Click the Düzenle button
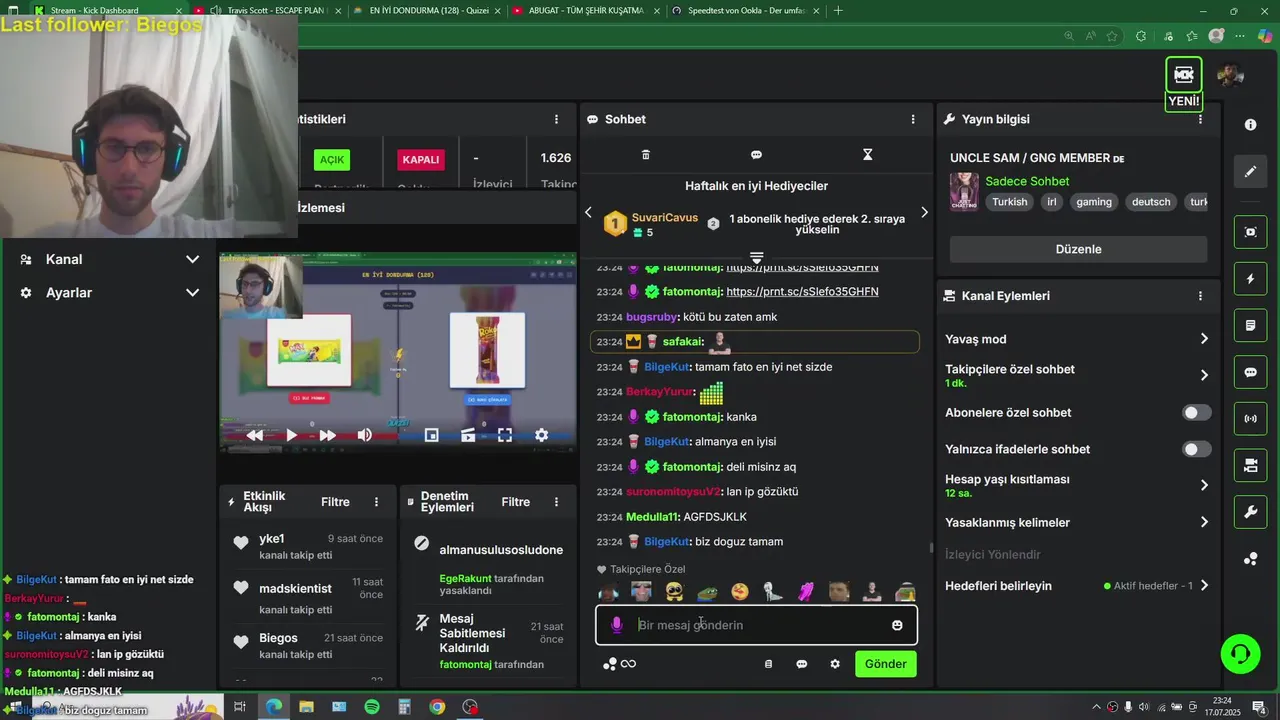1280x720 pixels. (1078, 249)
